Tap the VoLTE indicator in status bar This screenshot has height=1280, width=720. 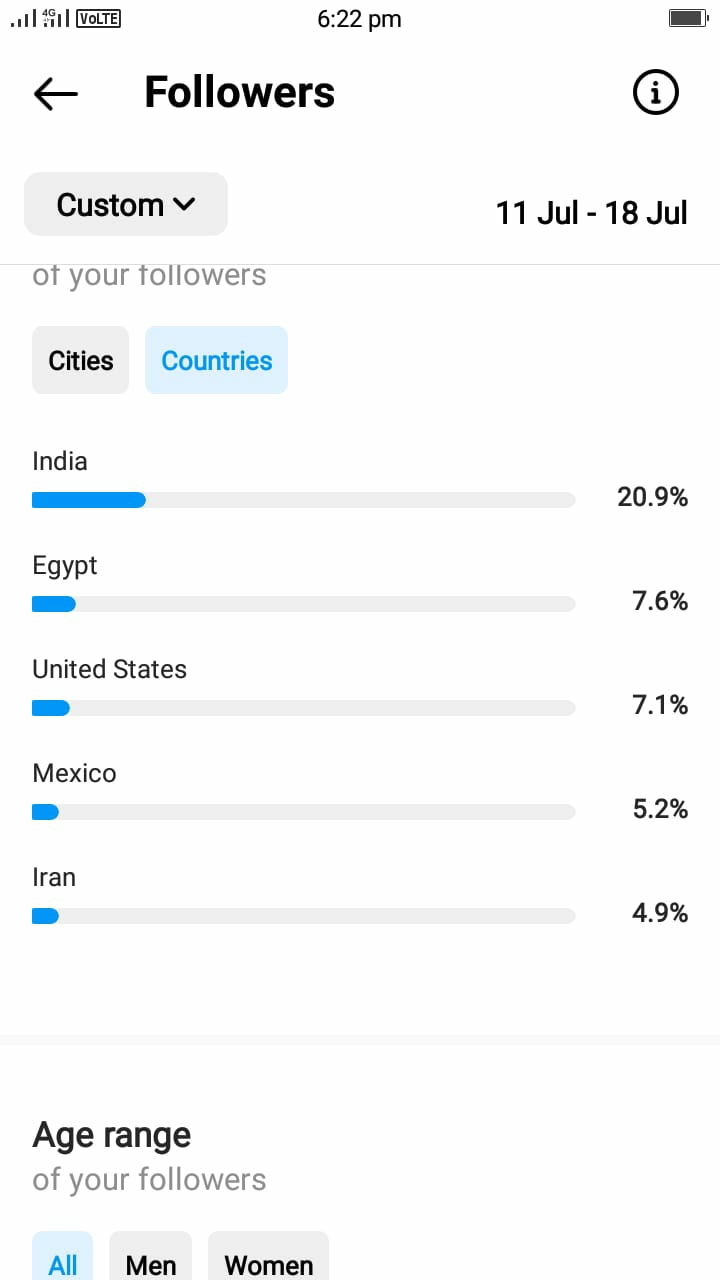(98, 18)
